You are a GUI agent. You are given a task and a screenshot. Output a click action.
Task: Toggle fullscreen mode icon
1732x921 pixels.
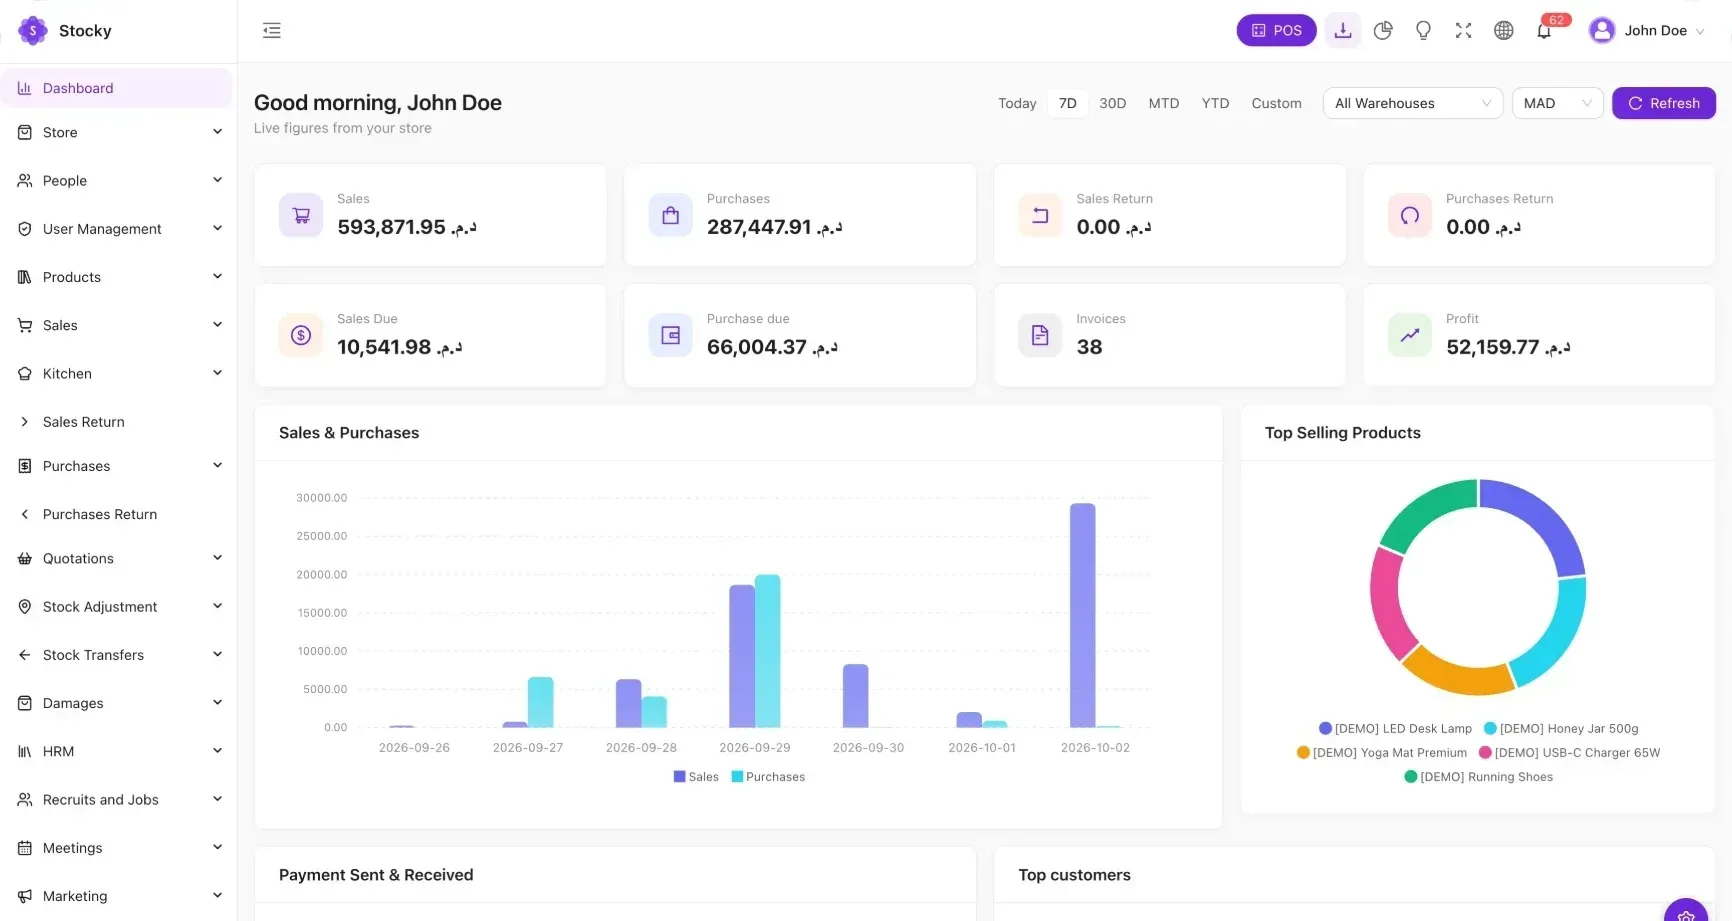point(1463,31)
